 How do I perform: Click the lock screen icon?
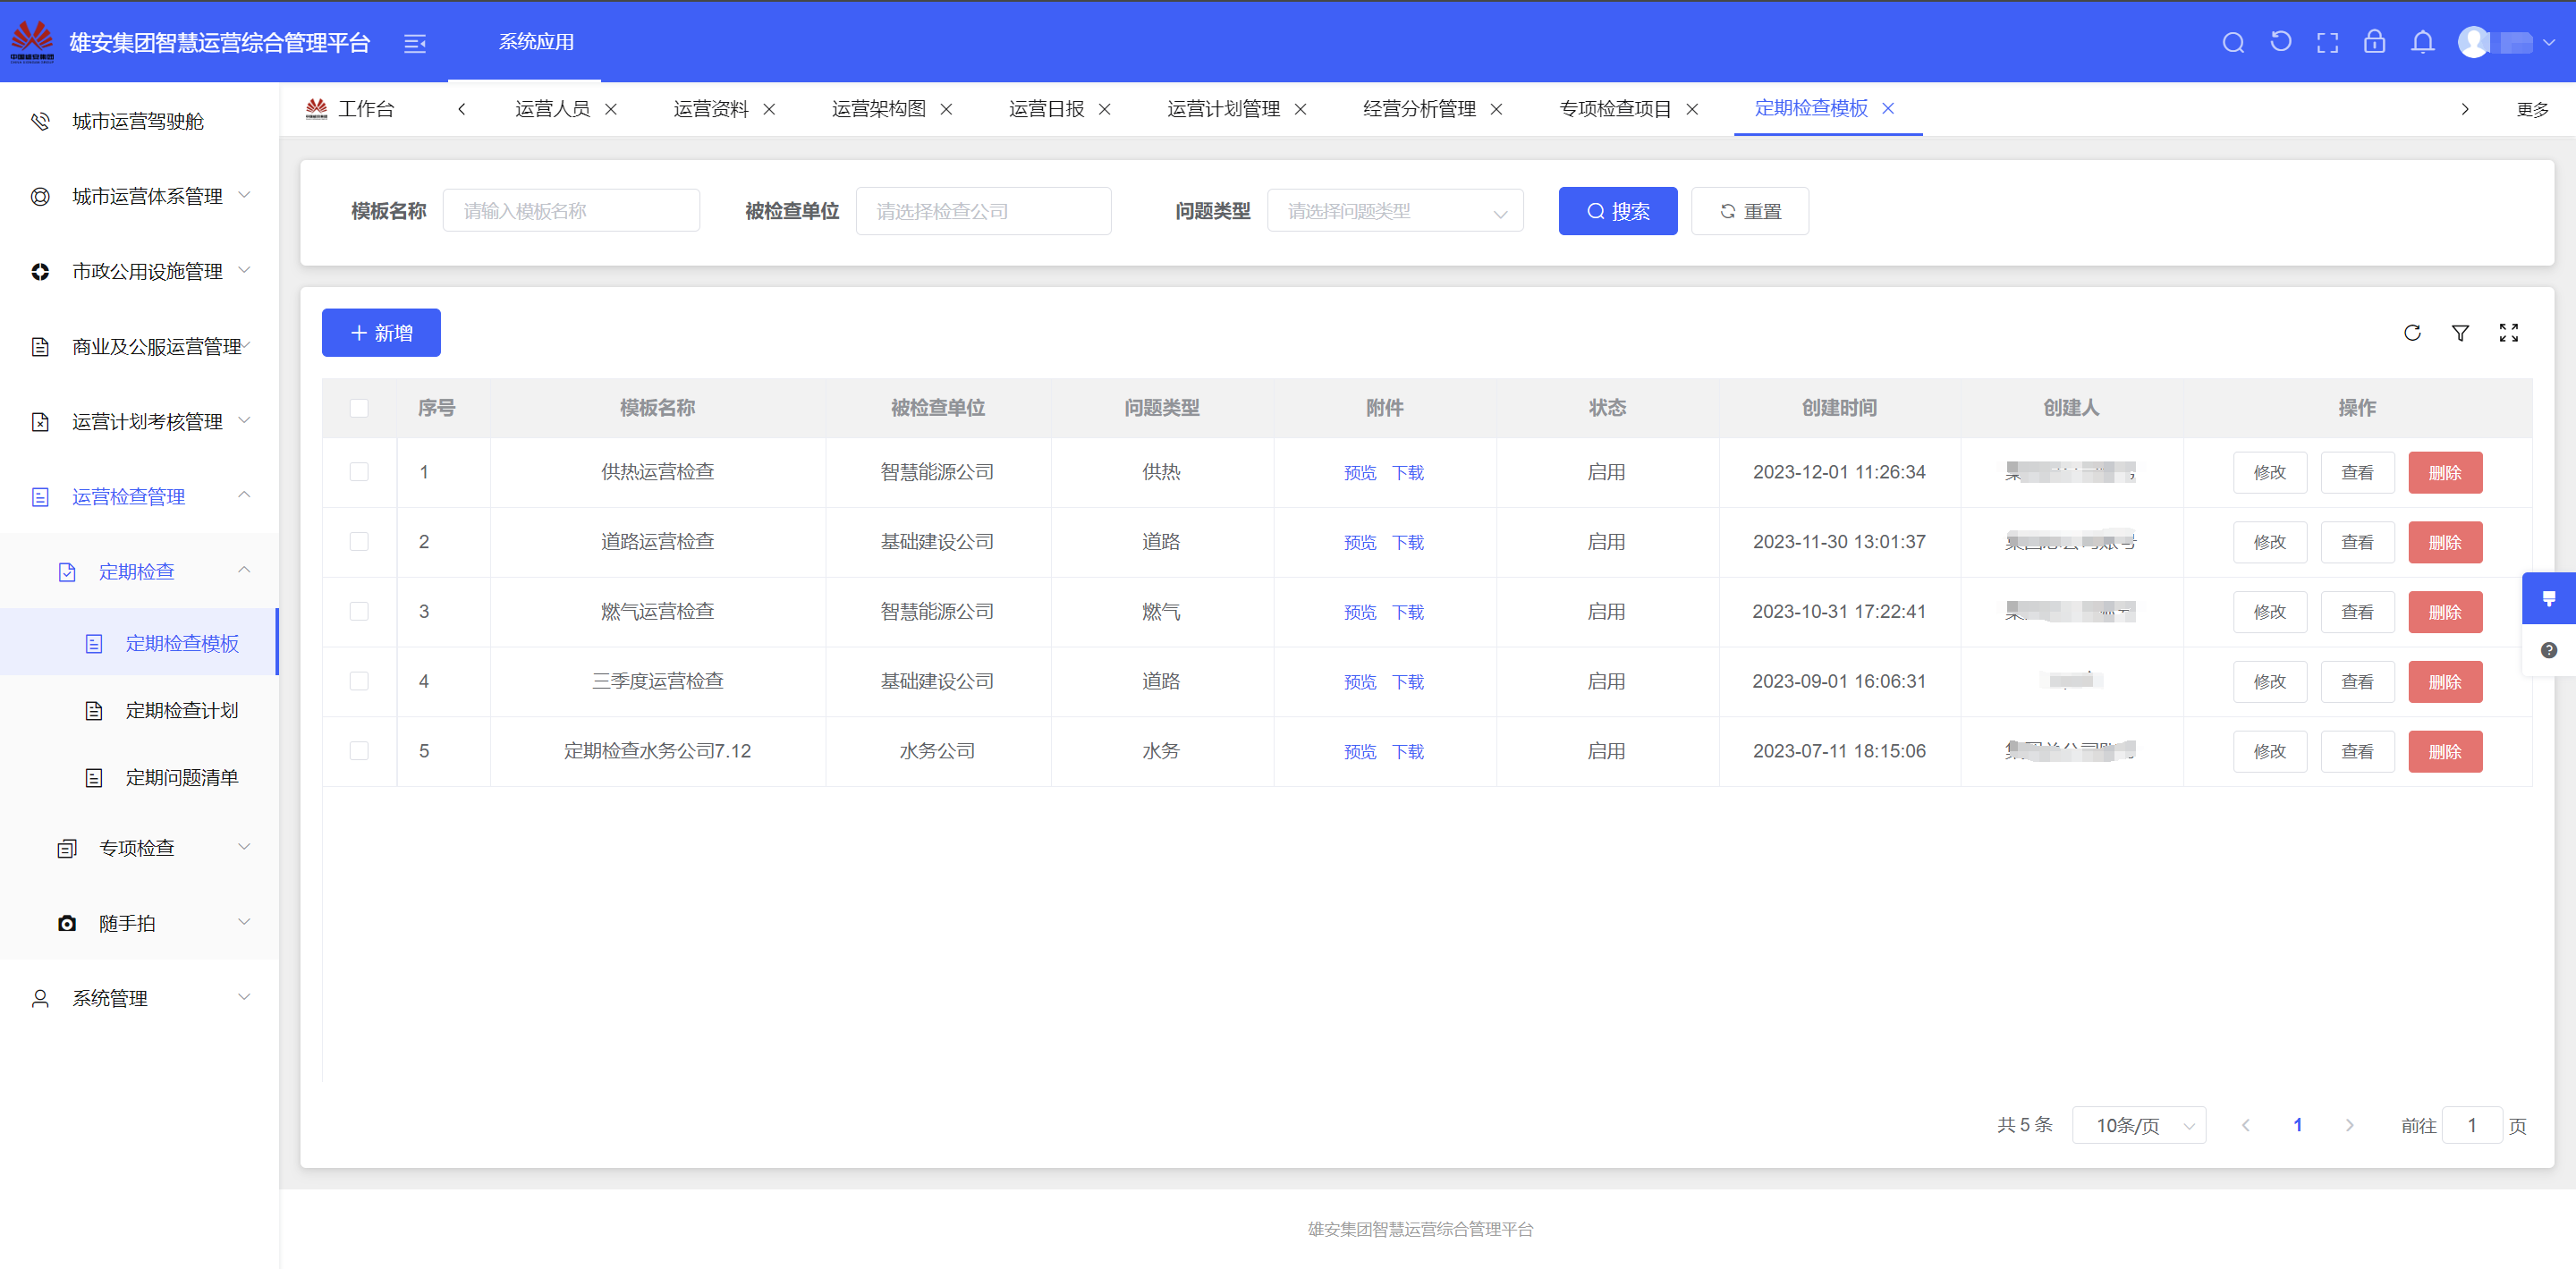[2375, 42]
